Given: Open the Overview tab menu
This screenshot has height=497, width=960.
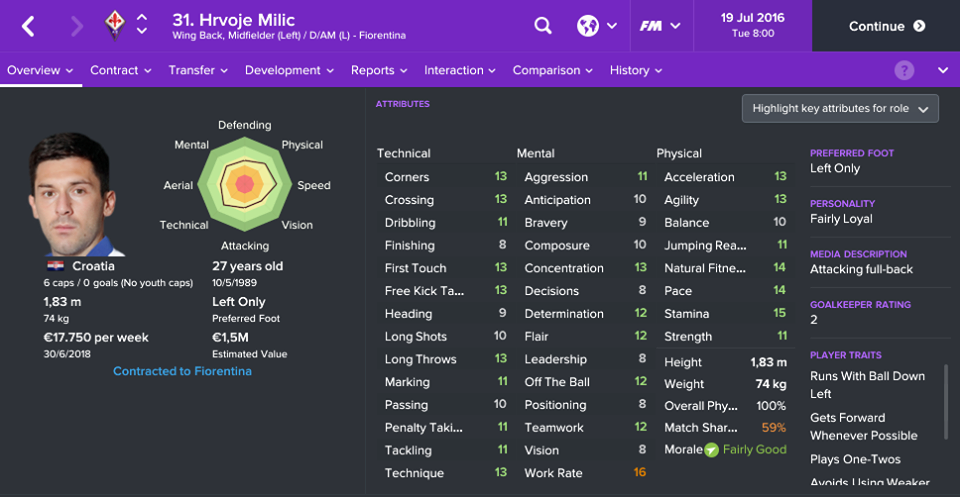Looking at the screenshot, I should [40, 70].
